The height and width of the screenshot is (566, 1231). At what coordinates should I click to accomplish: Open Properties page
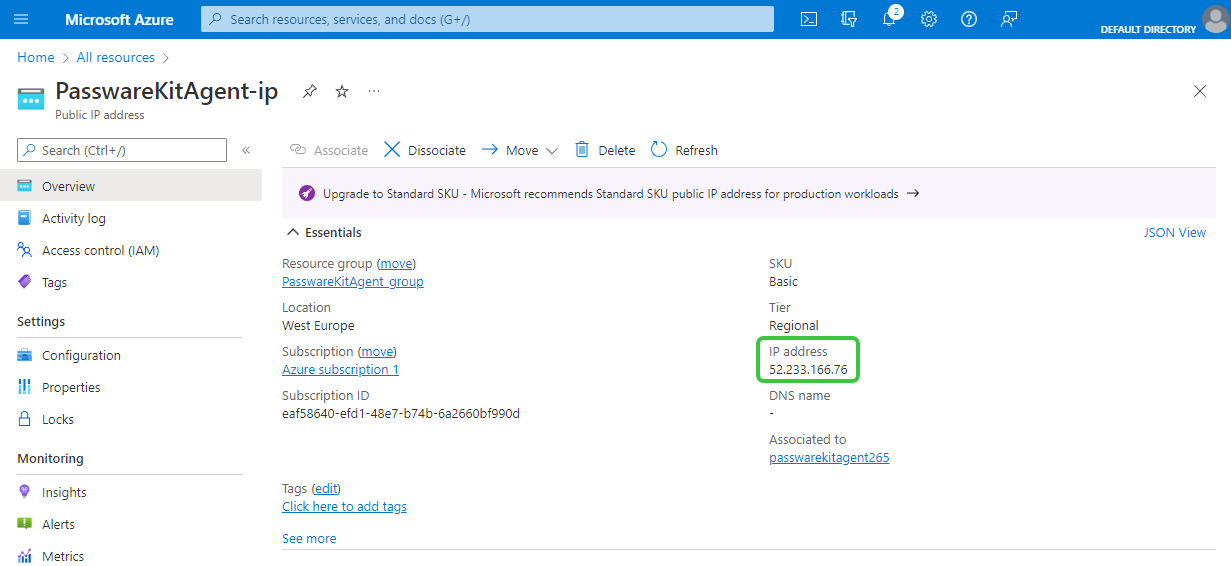[x=131, y=387]
